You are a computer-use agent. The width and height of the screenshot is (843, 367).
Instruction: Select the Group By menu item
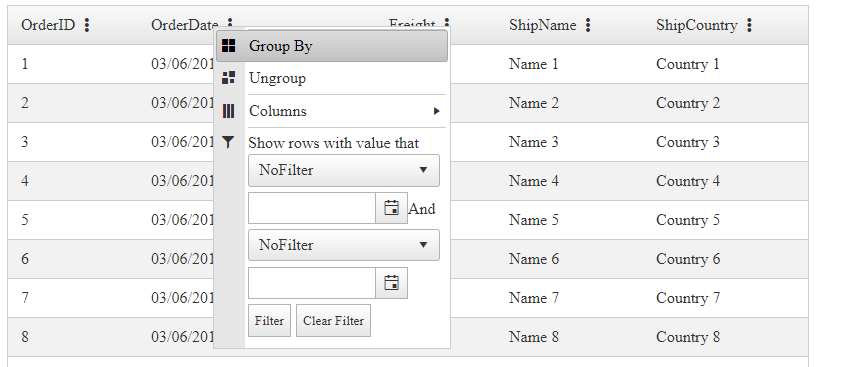(x=332, y=46)
